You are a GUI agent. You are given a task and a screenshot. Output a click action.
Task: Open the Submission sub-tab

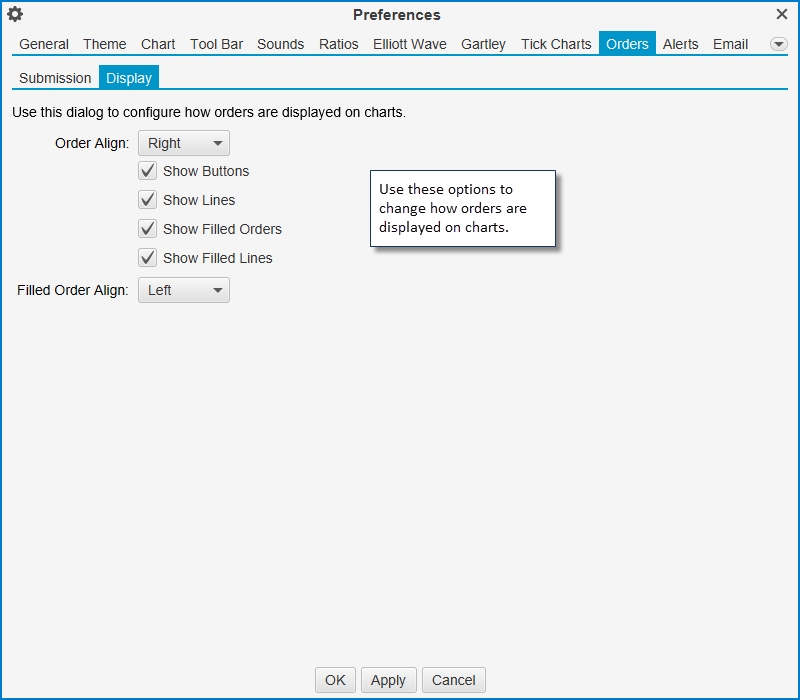pos(55,78)
